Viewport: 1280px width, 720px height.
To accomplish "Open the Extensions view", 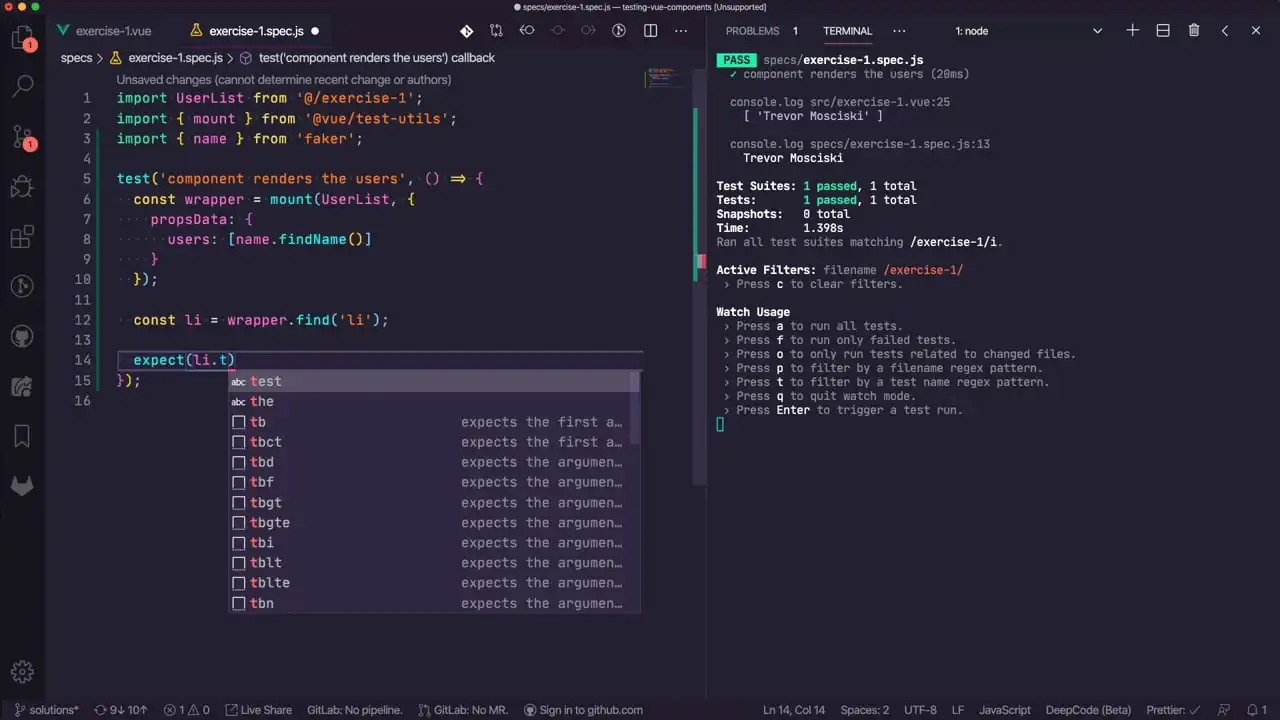I will [22, 237].
